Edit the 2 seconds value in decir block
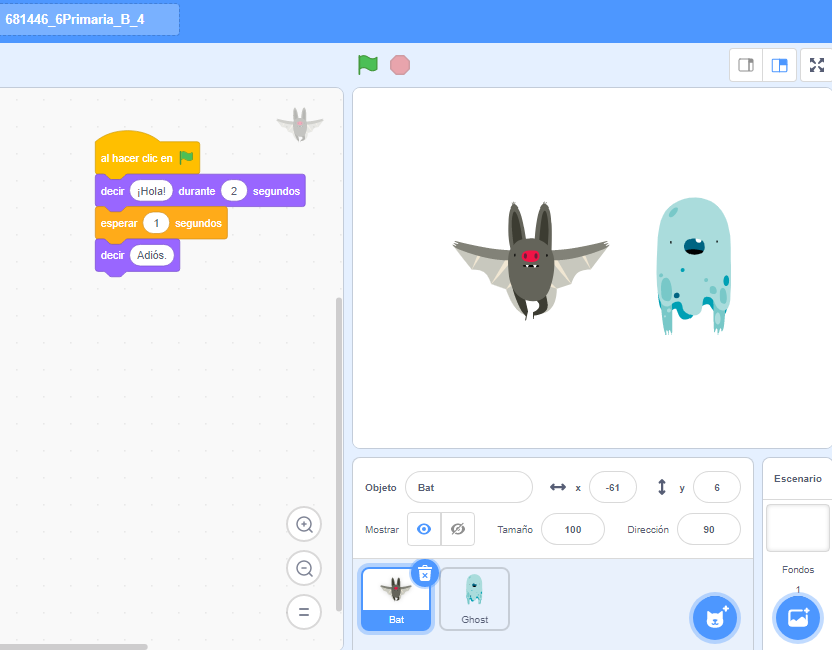Screen dimensions: 832x650 (234, 191)
